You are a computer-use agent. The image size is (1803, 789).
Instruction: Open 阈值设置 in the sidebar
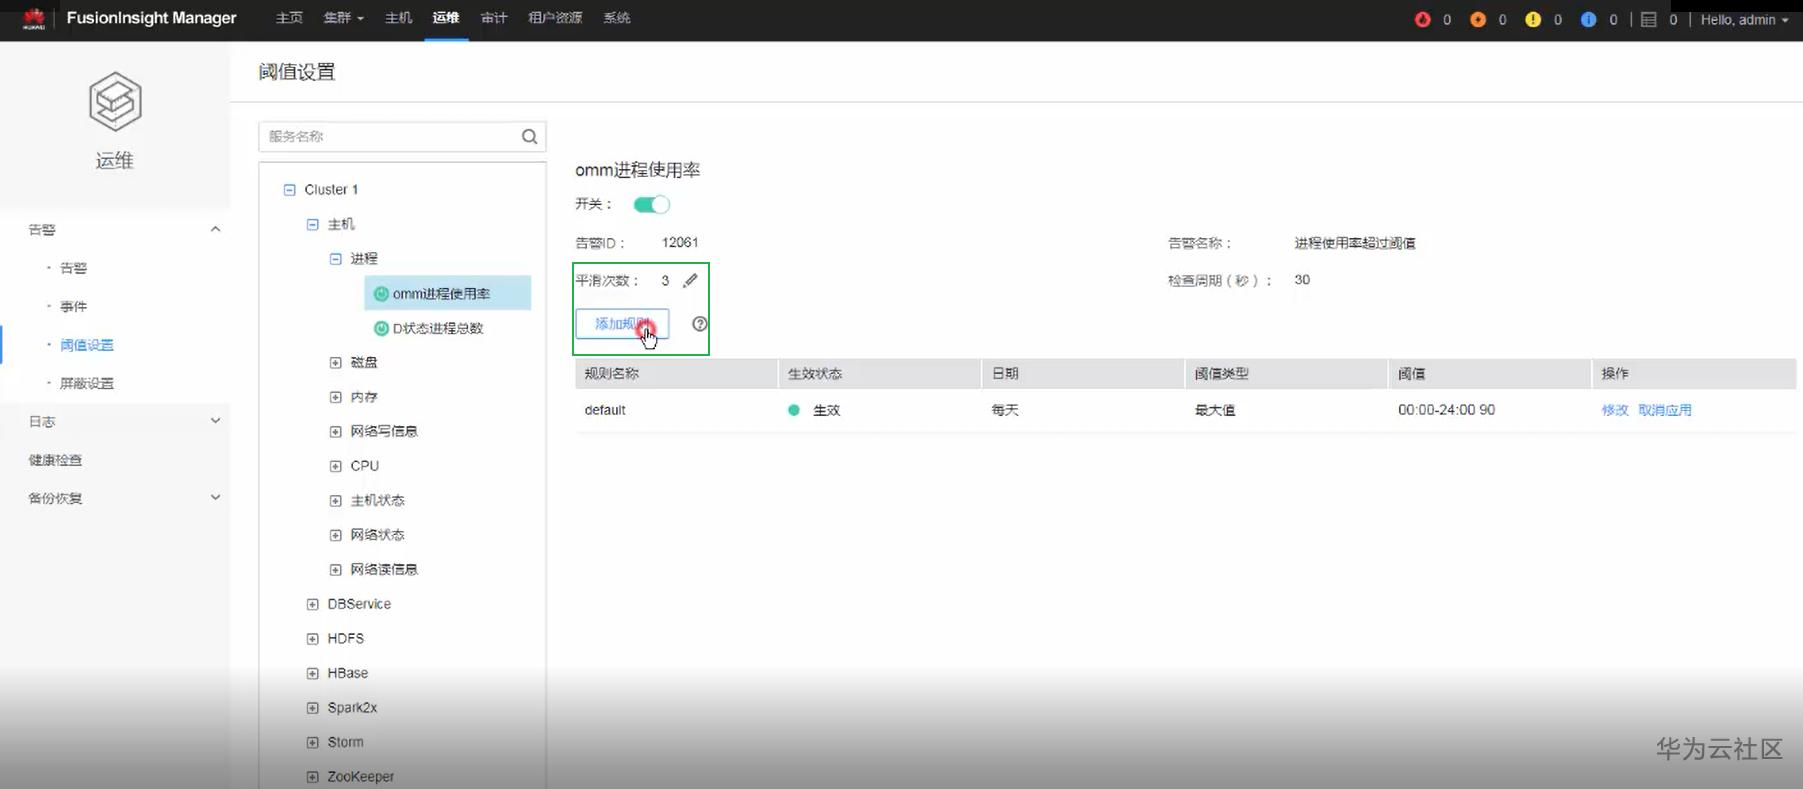pos(87,345)
